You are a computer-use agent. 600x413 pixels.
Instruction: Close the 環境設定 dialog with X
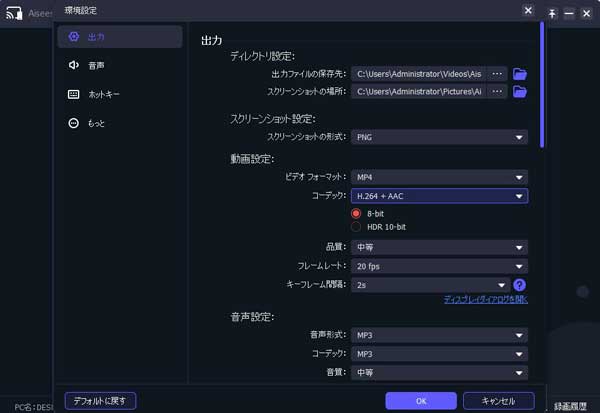(528, 10)
